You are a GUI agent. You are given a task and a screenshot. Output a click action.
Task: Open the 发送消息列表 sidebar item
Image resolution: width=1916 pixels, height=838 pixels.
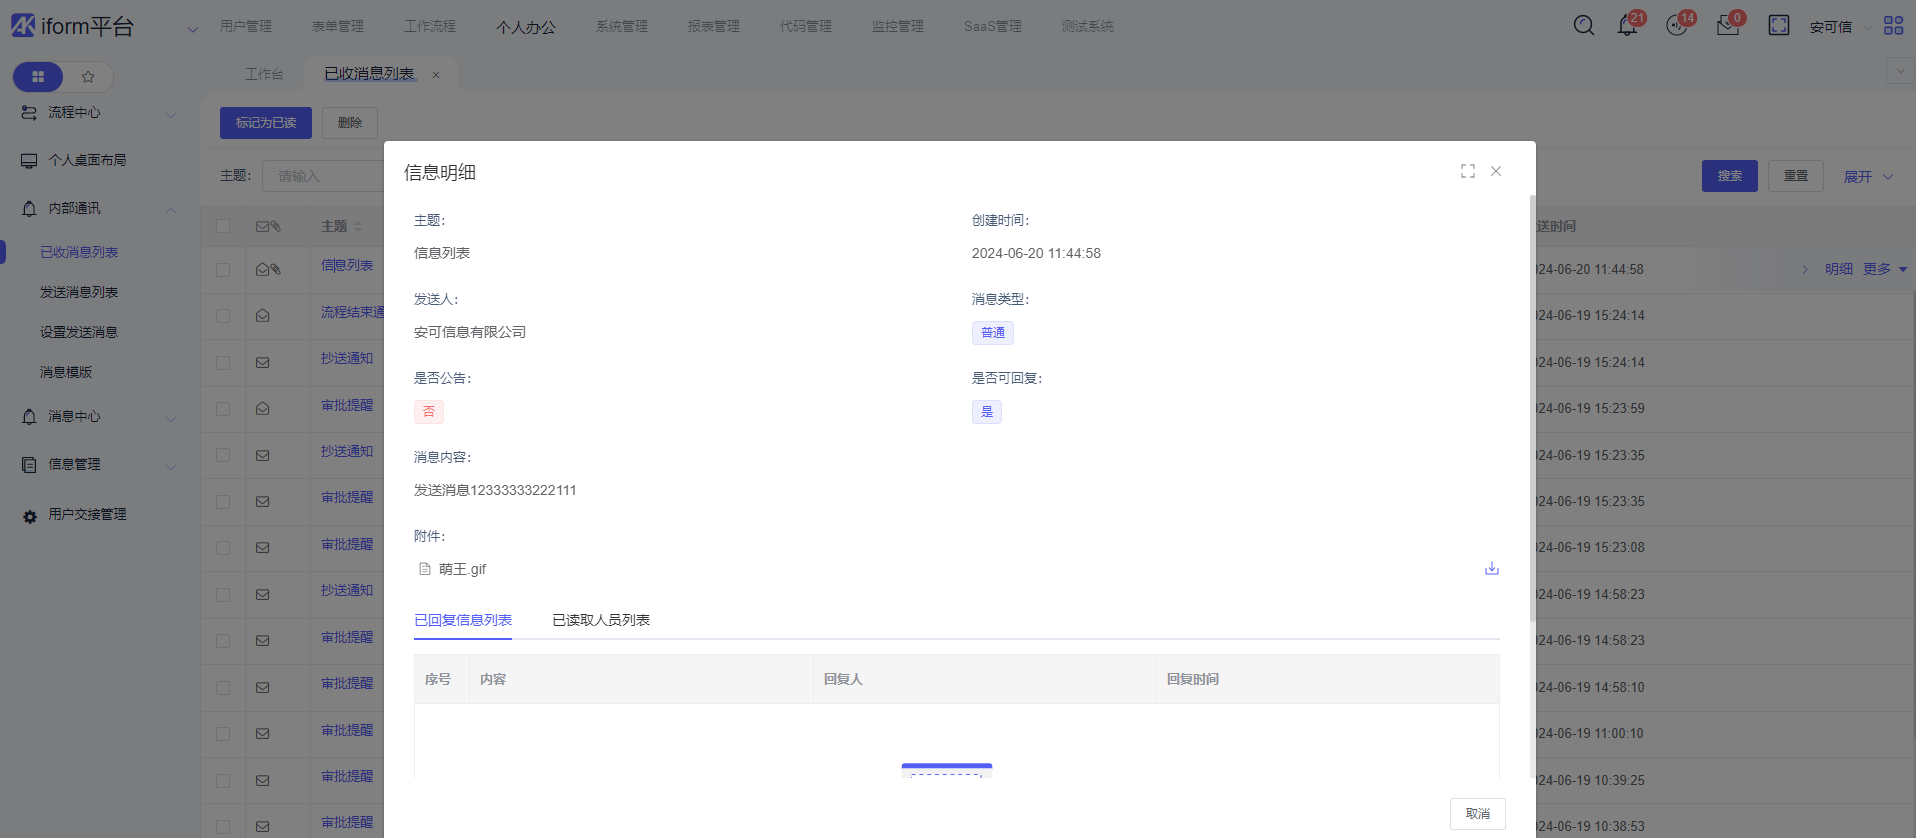tap(79, 292)
